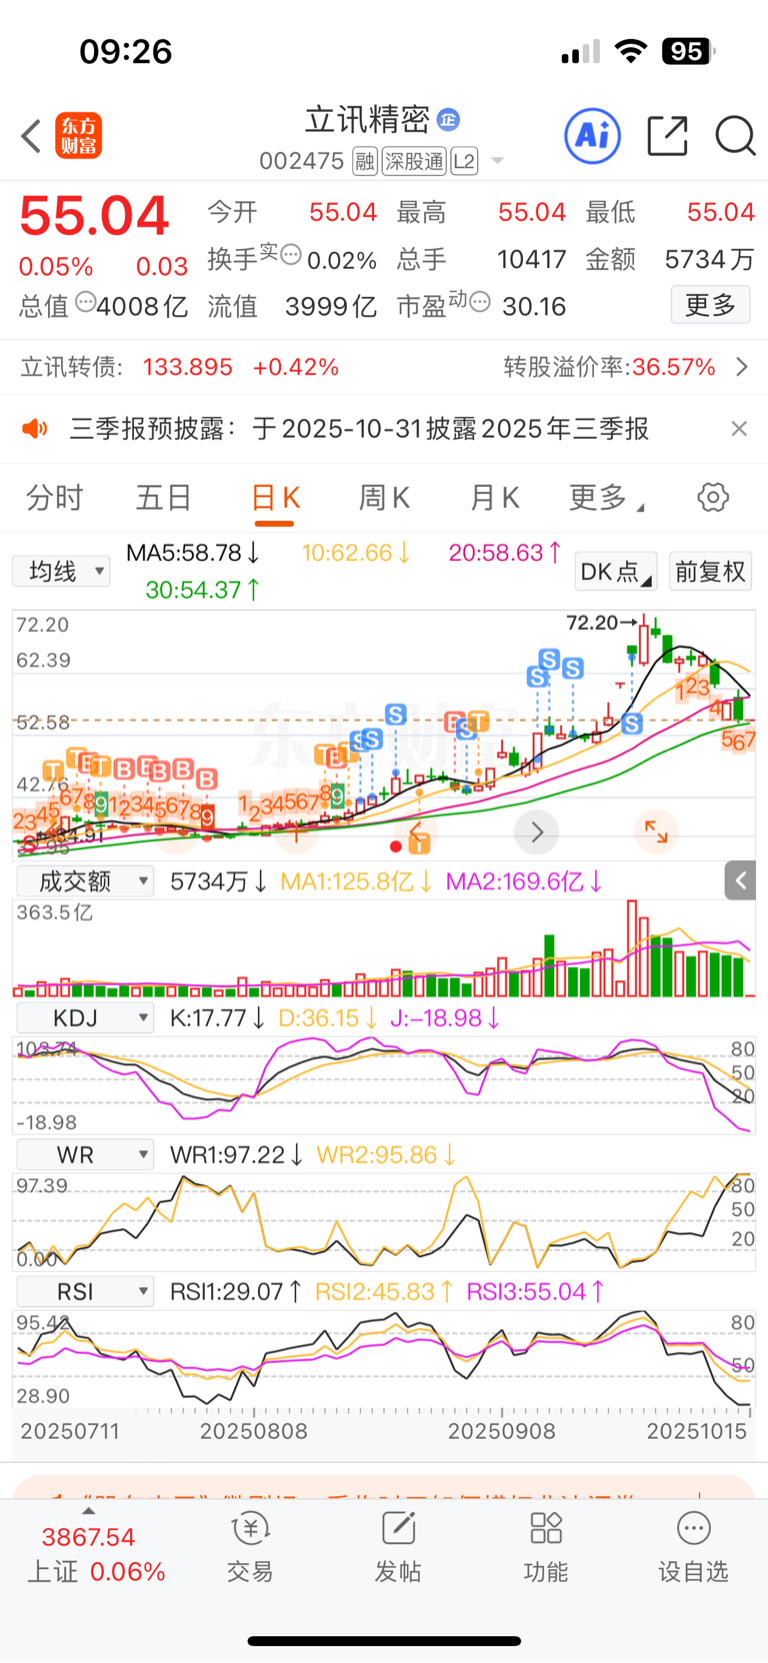This screenshot has width=768, height=1663.
Task: Open the KDJ indicator dropdown
Action: tap(85, 1018)
